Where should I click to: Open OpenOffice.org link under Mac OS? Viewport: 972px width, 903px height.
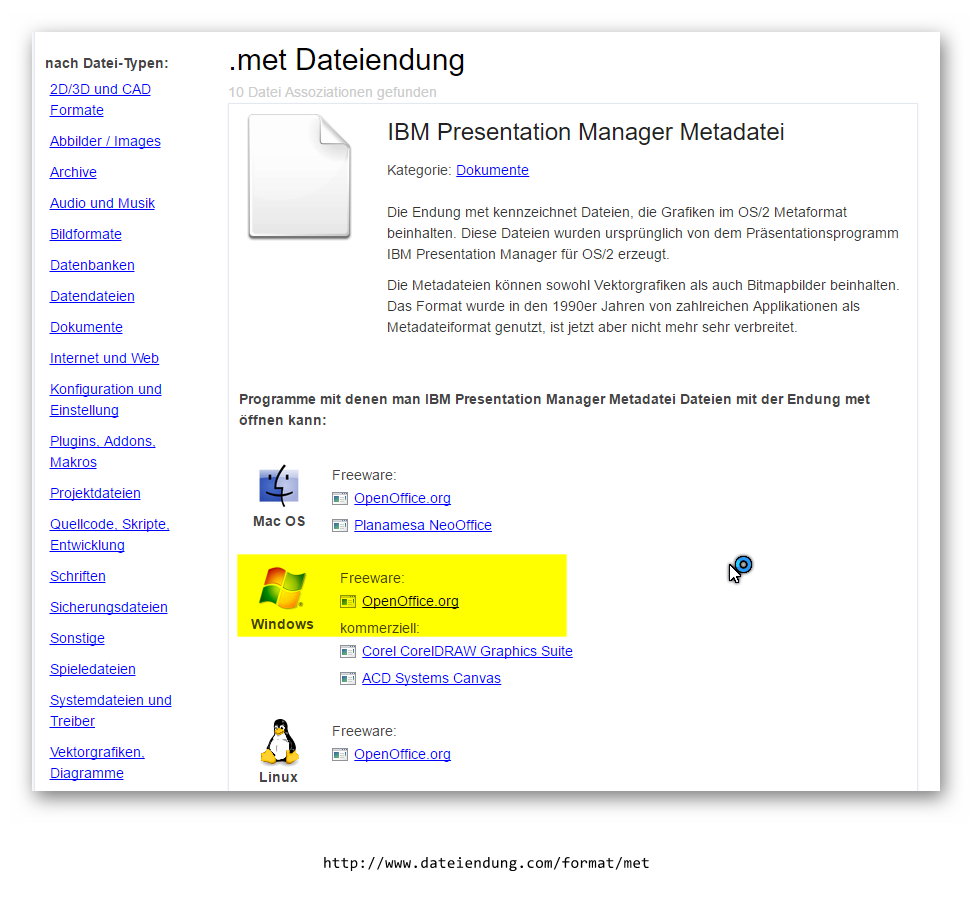[x=402, y=498]
